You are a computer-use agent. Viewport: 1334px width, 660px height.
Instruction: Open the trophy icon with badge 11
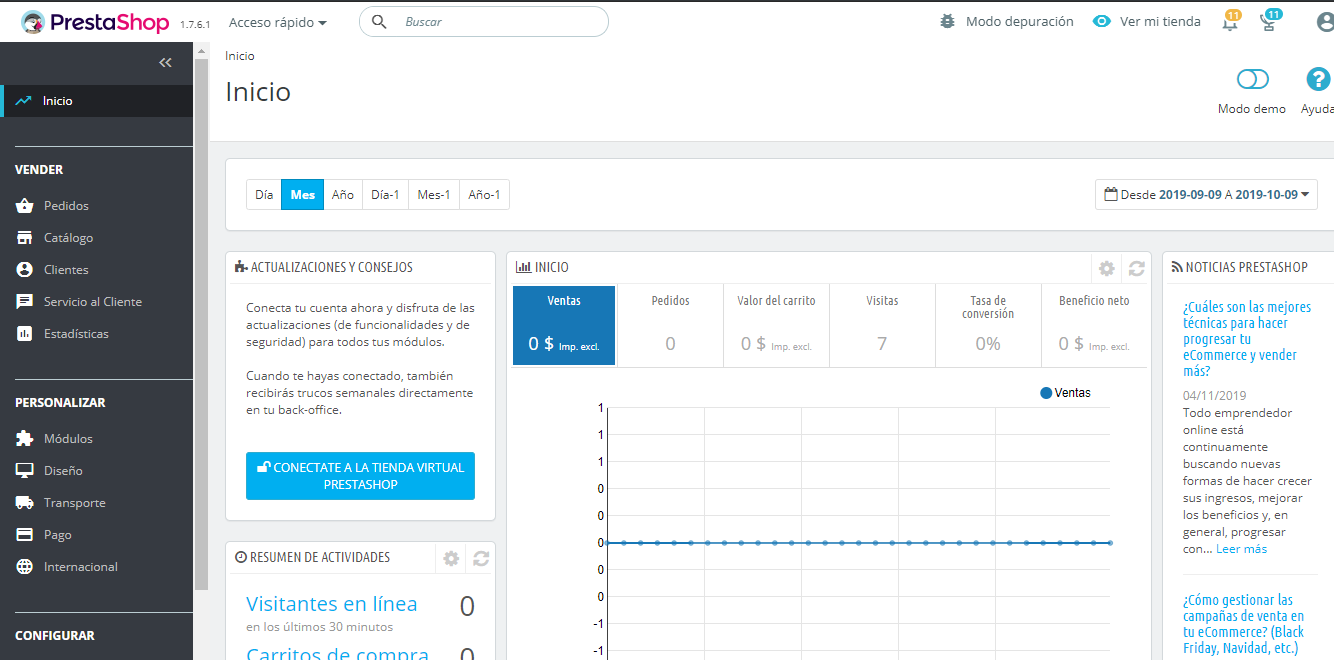pos(1270,21)
